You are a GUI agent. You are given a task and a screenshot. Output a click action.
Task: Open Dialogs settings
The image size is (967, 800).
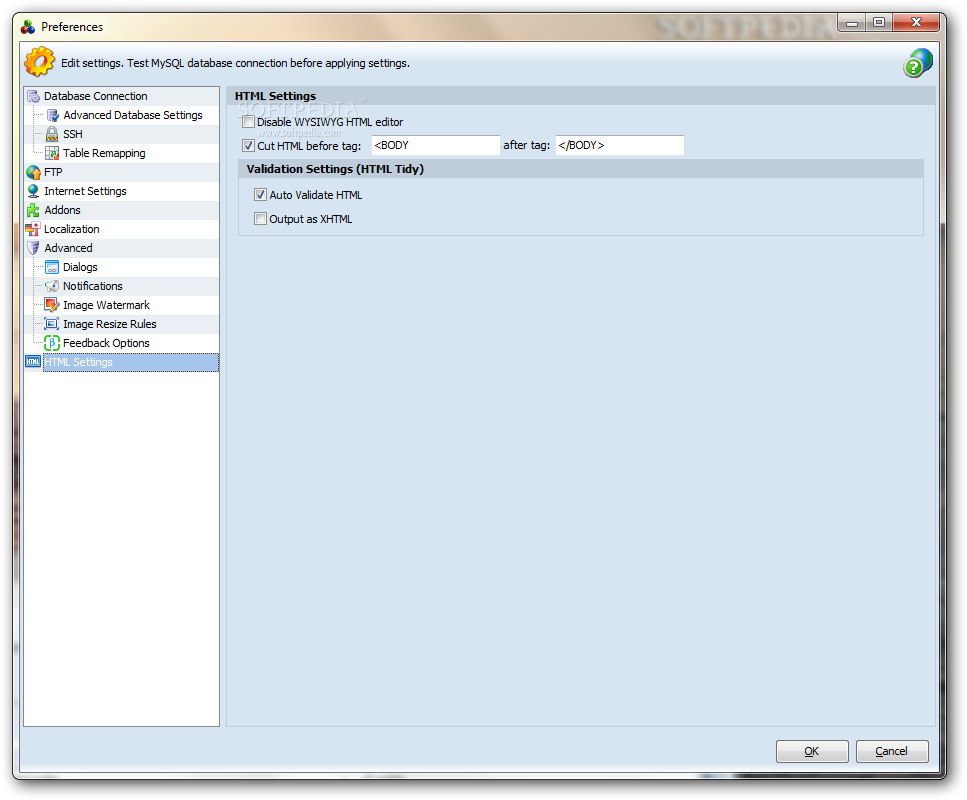[x=80, y=267]
